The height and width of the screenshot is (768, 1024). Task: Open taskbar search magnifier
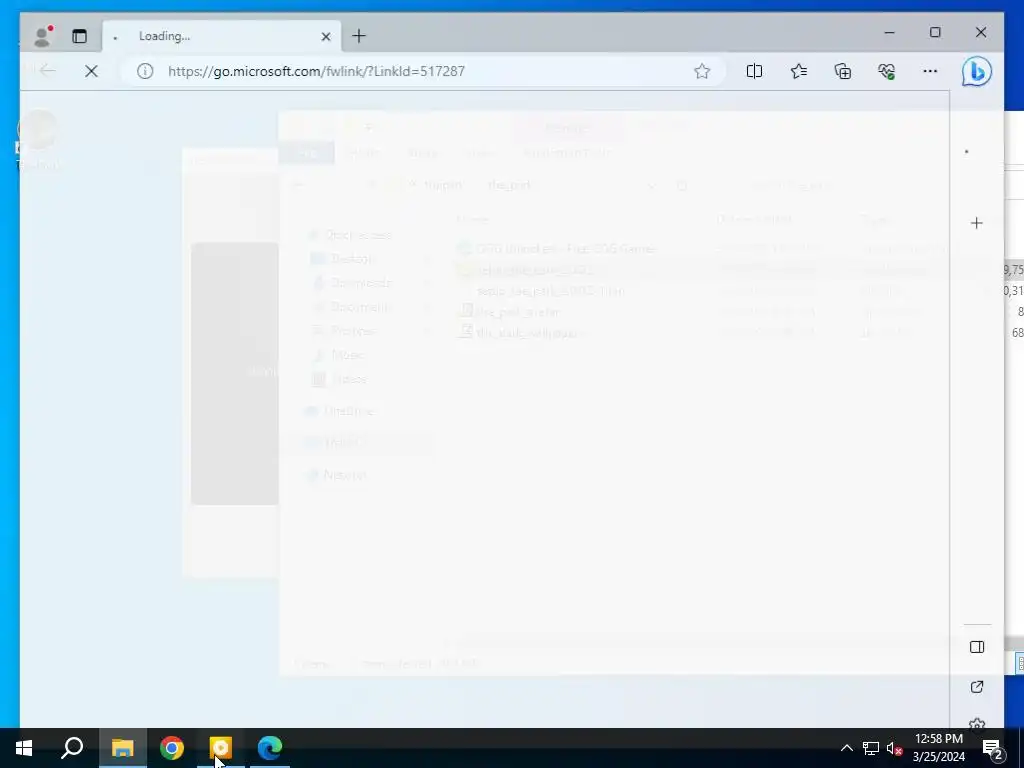[x=72, y=748]
